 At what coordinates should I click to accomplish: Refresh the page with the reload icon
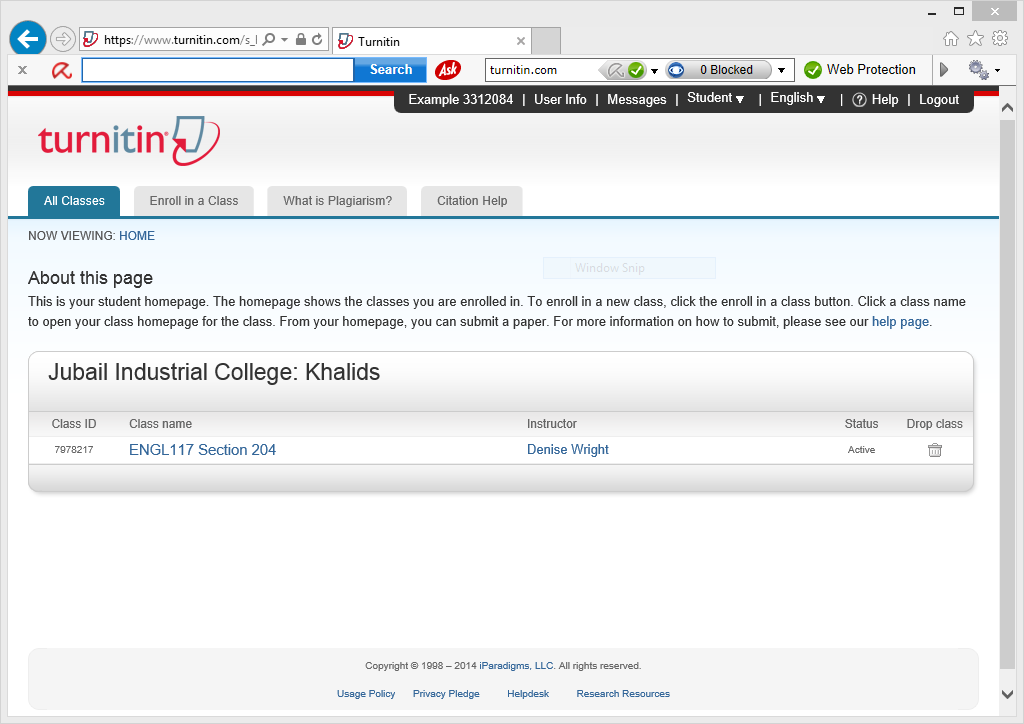[x=317, y=40]
